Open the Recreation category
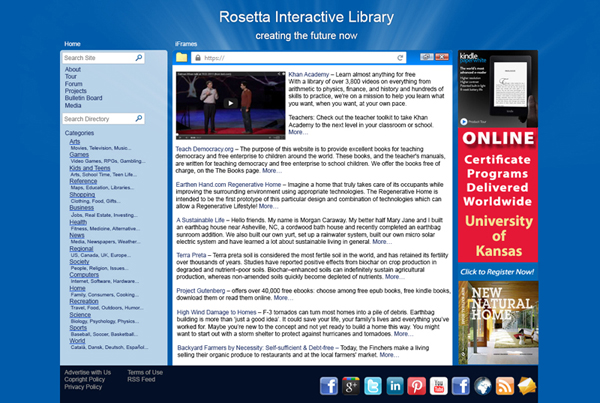600x403 pixels. coord(84,301)
